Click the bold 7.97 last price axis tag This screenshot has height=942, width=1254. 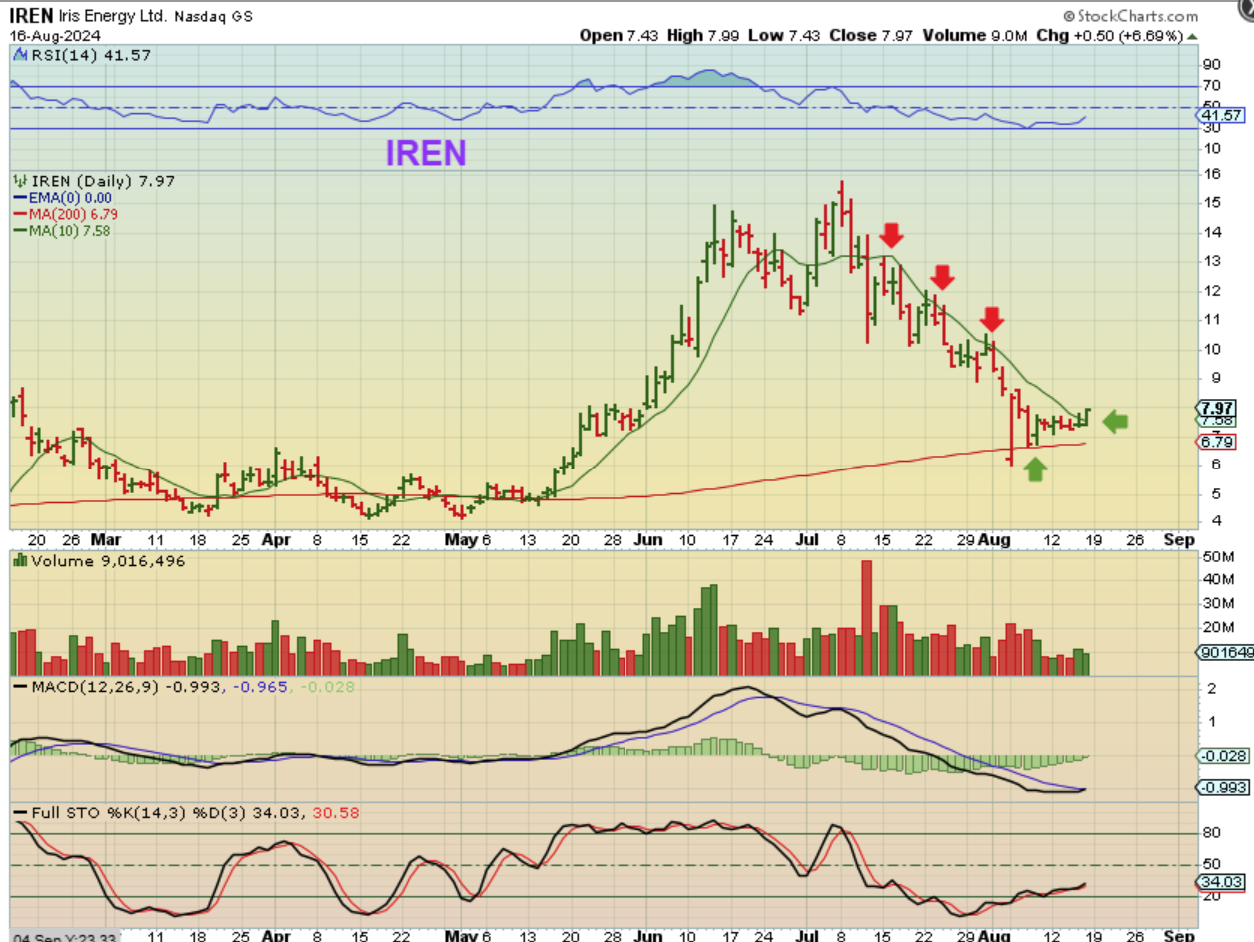click(x=1217, y=408)
